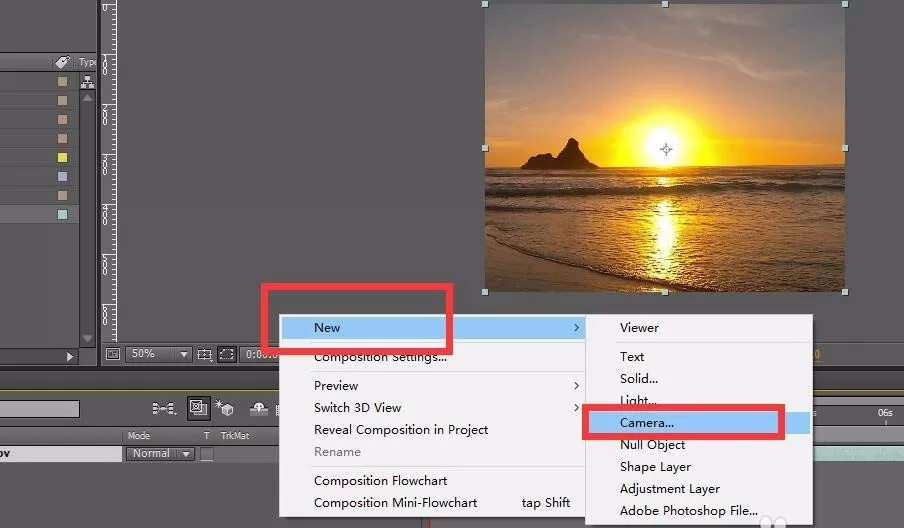This screenshot has width=904, height=528.
Task: Open the project flowchart view icon
Action: click(x=88, y=82)
